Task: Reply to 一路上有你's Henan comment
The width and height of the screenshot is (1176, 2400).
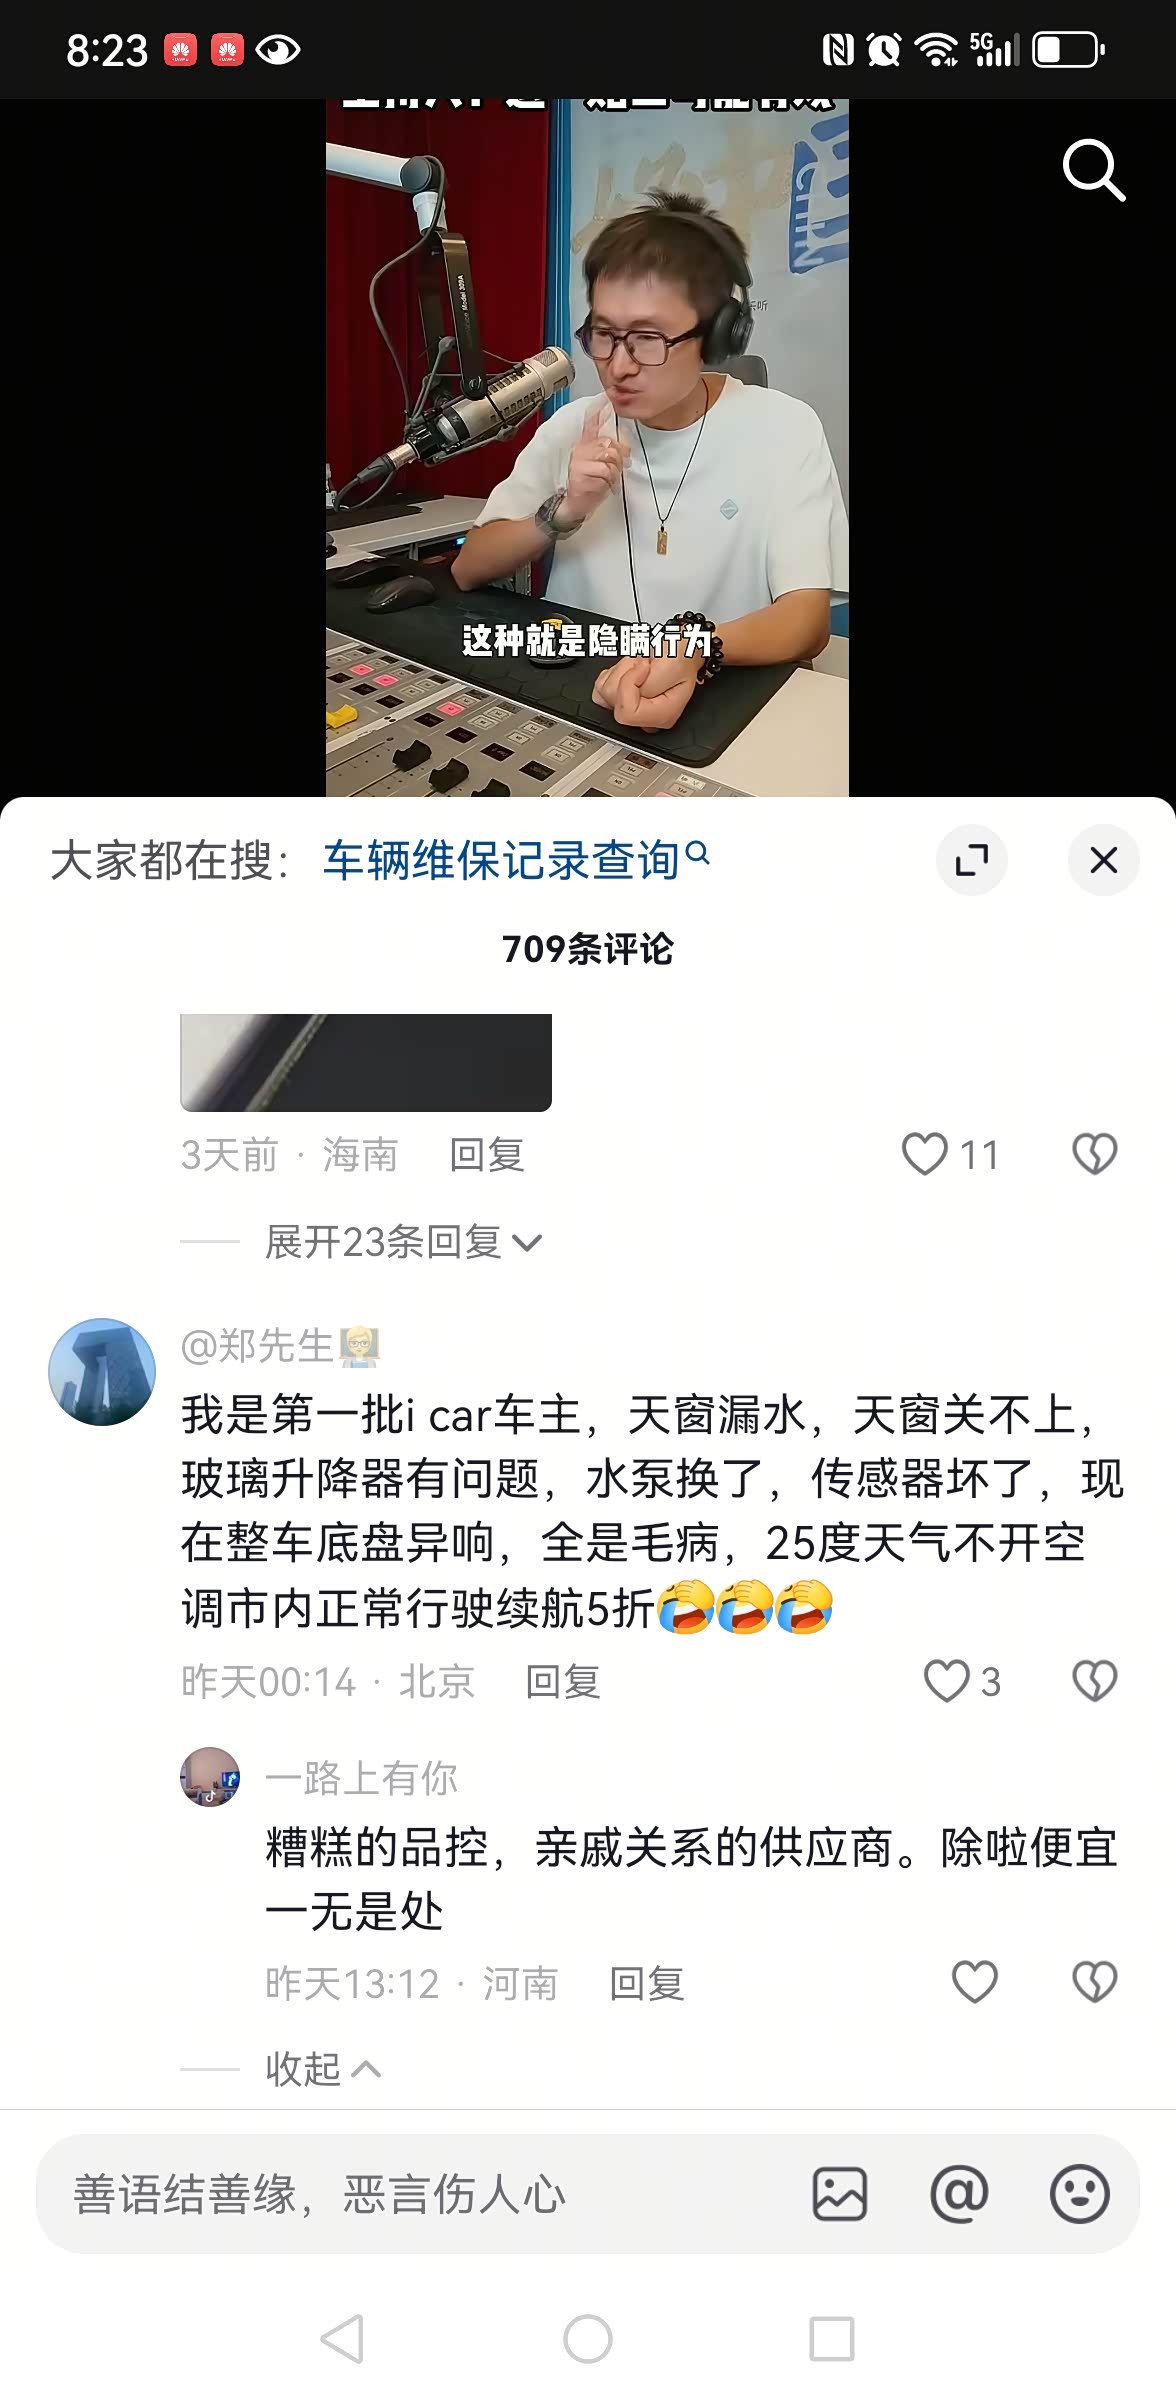Action: click(647, 1983)
